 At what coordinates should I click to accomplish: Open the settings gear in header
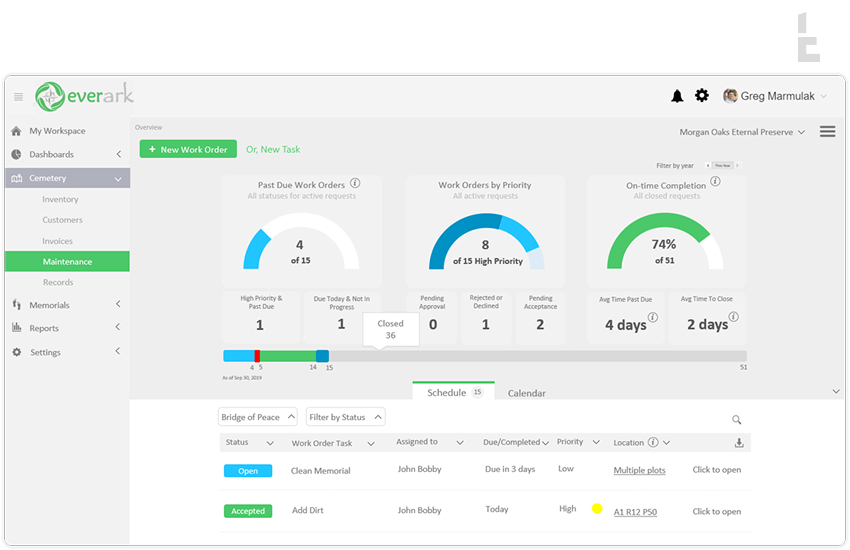702,96
